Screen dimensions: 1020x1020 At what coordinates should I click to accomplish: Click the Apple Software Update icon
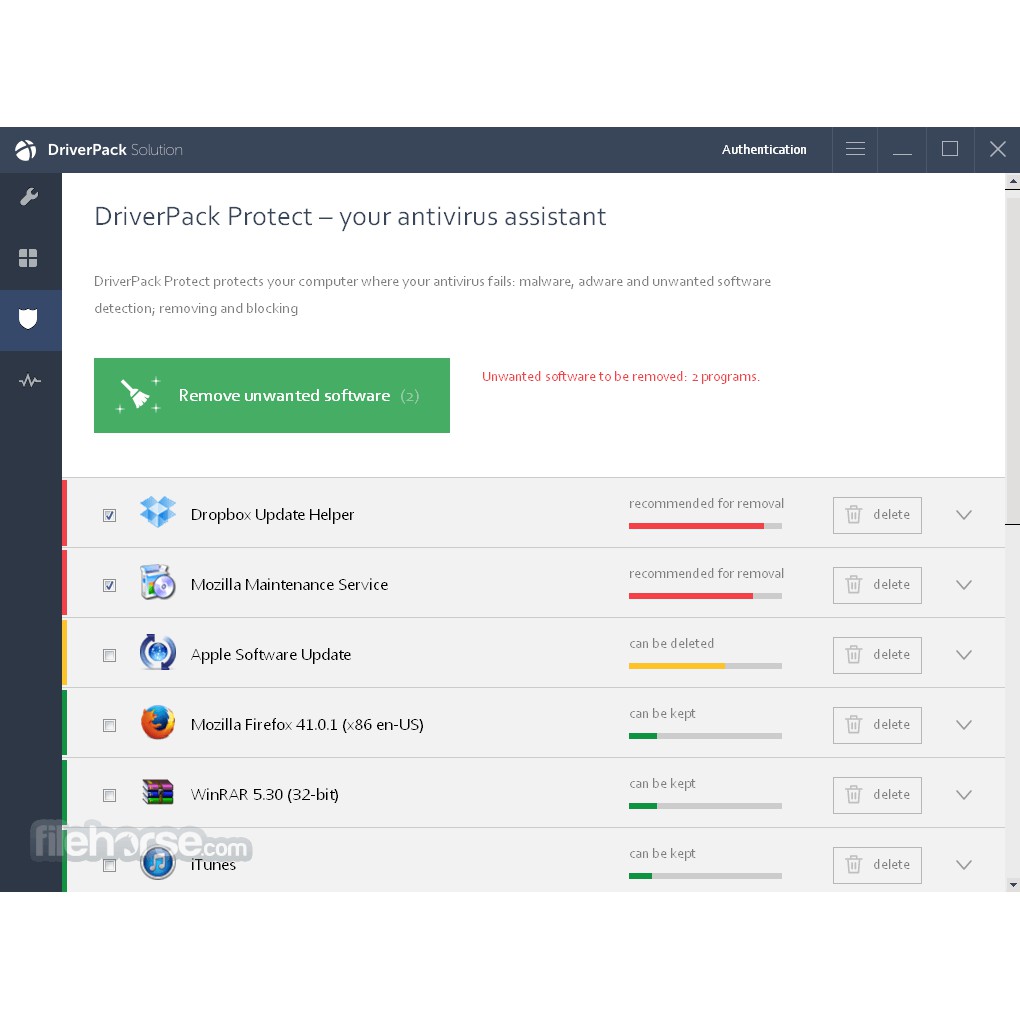pos(158,652)
